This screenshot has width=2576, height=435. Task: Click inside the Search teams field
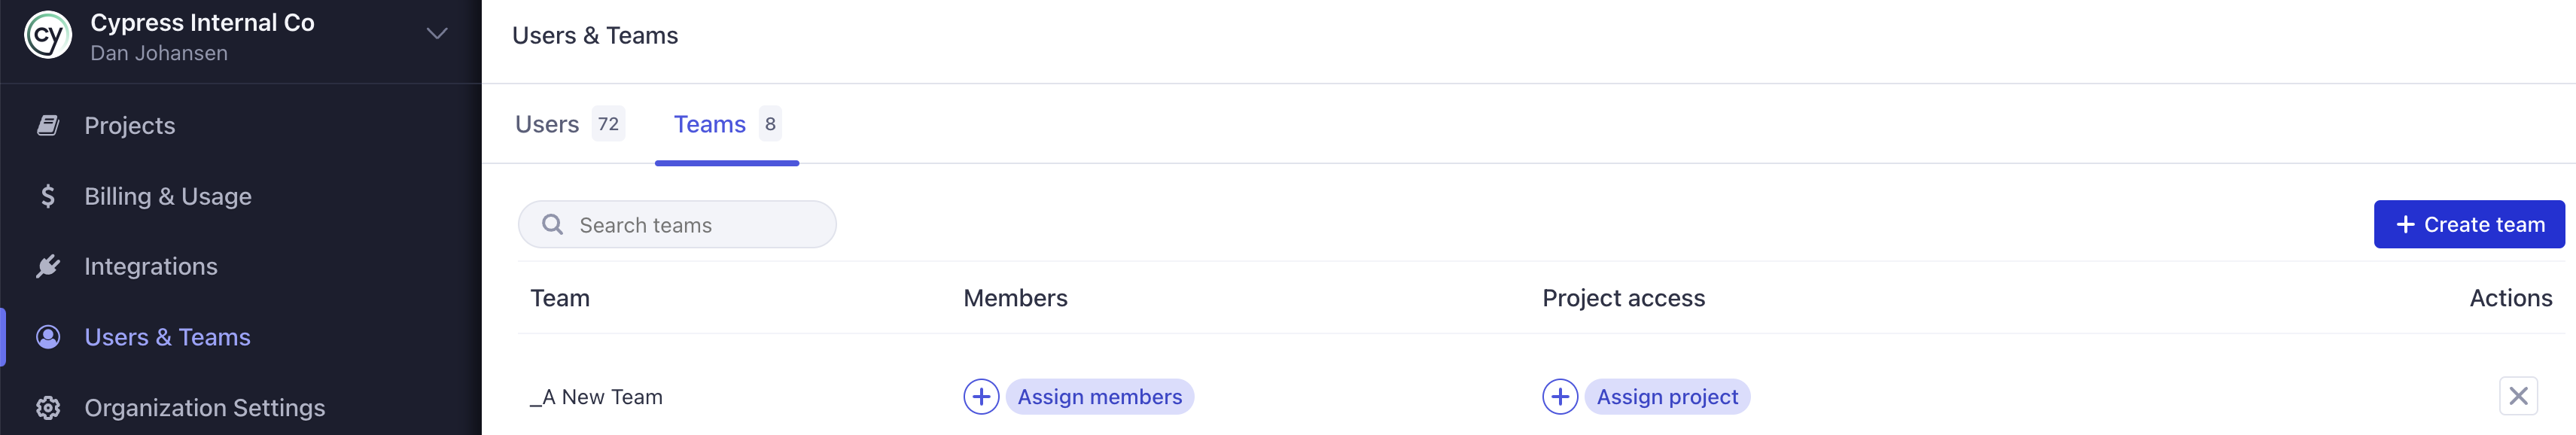(680, 224)
